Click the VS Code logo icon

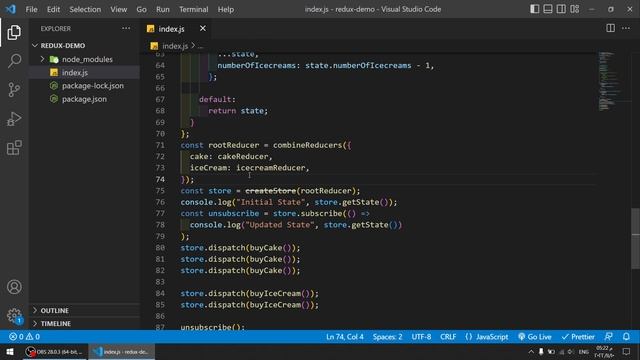coord(11,9)
